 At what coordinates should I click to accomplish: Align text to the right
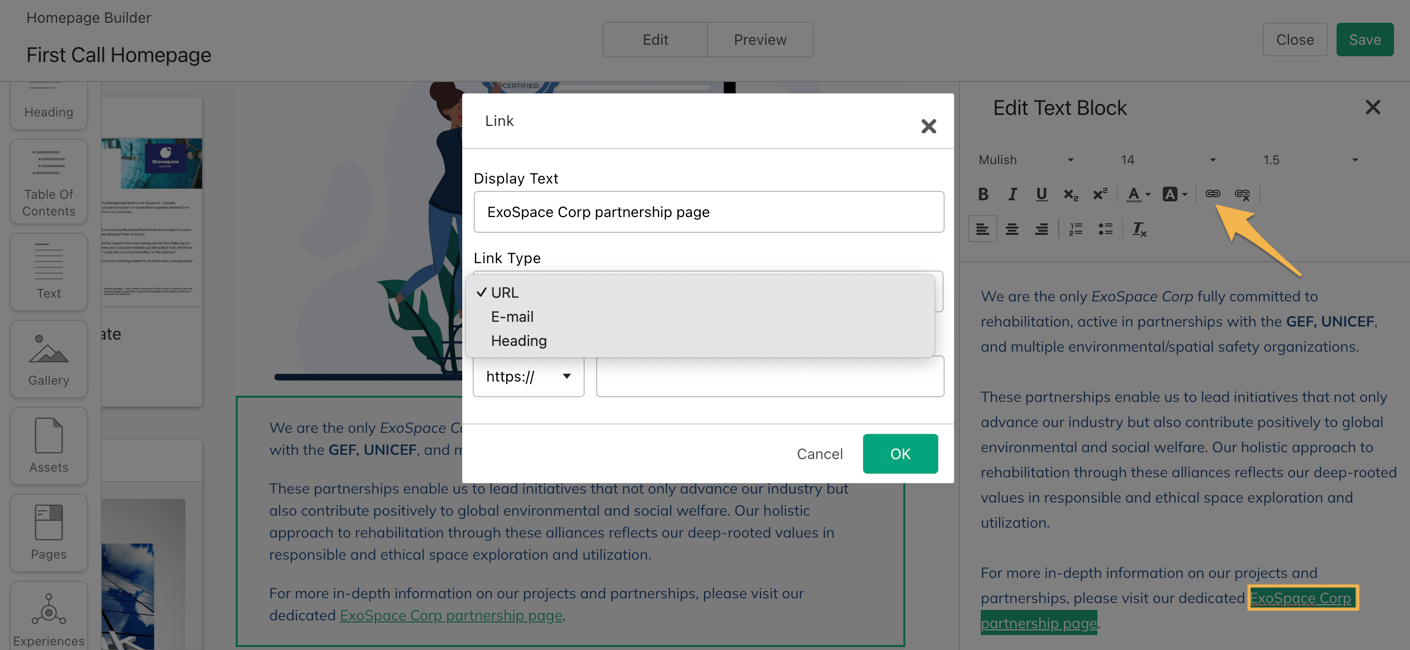(1041, 230)
